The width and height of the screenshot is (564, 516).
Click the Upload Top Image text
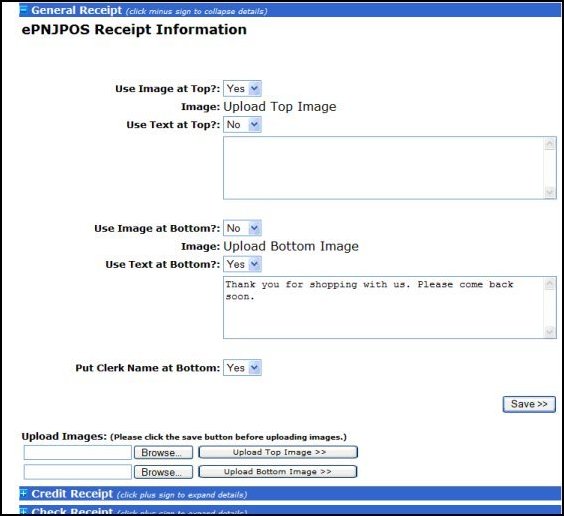pos(280,107)
